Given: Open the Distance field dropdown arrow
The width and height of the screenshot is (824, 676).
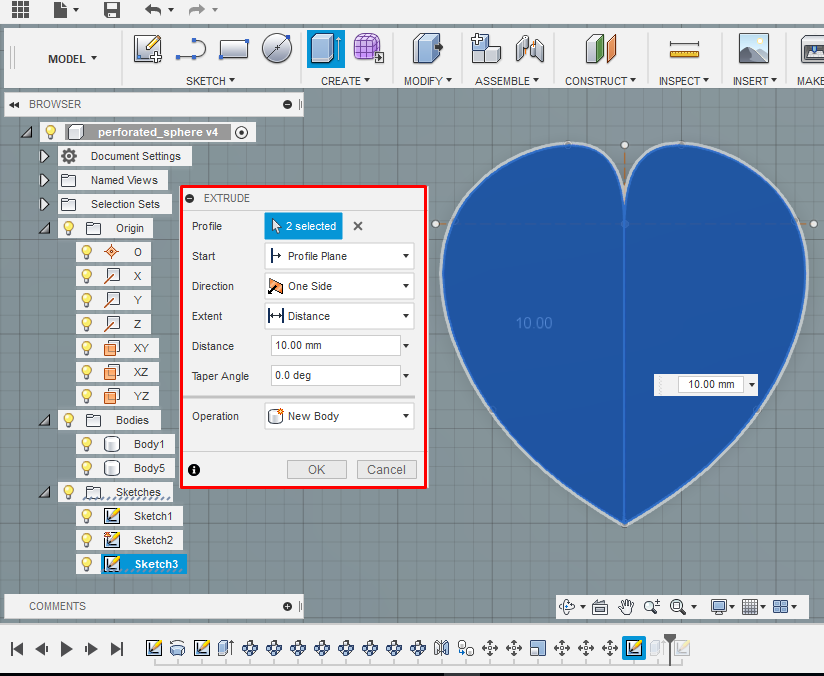Looking at the screenshot, I should 406,346.
